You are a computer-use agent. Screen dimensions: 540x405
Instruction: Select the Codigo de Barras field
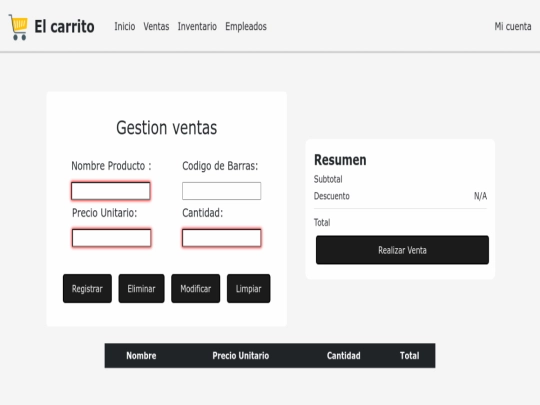[221, 191]
